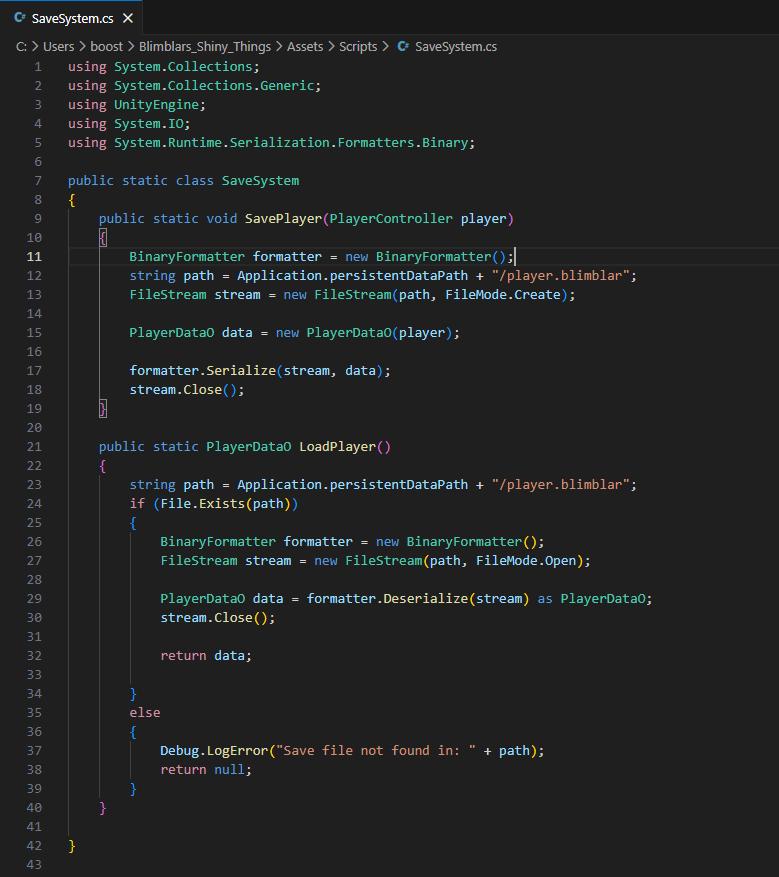
Task: Click the "Save file not found in: " string
Action: pos(376,751)
